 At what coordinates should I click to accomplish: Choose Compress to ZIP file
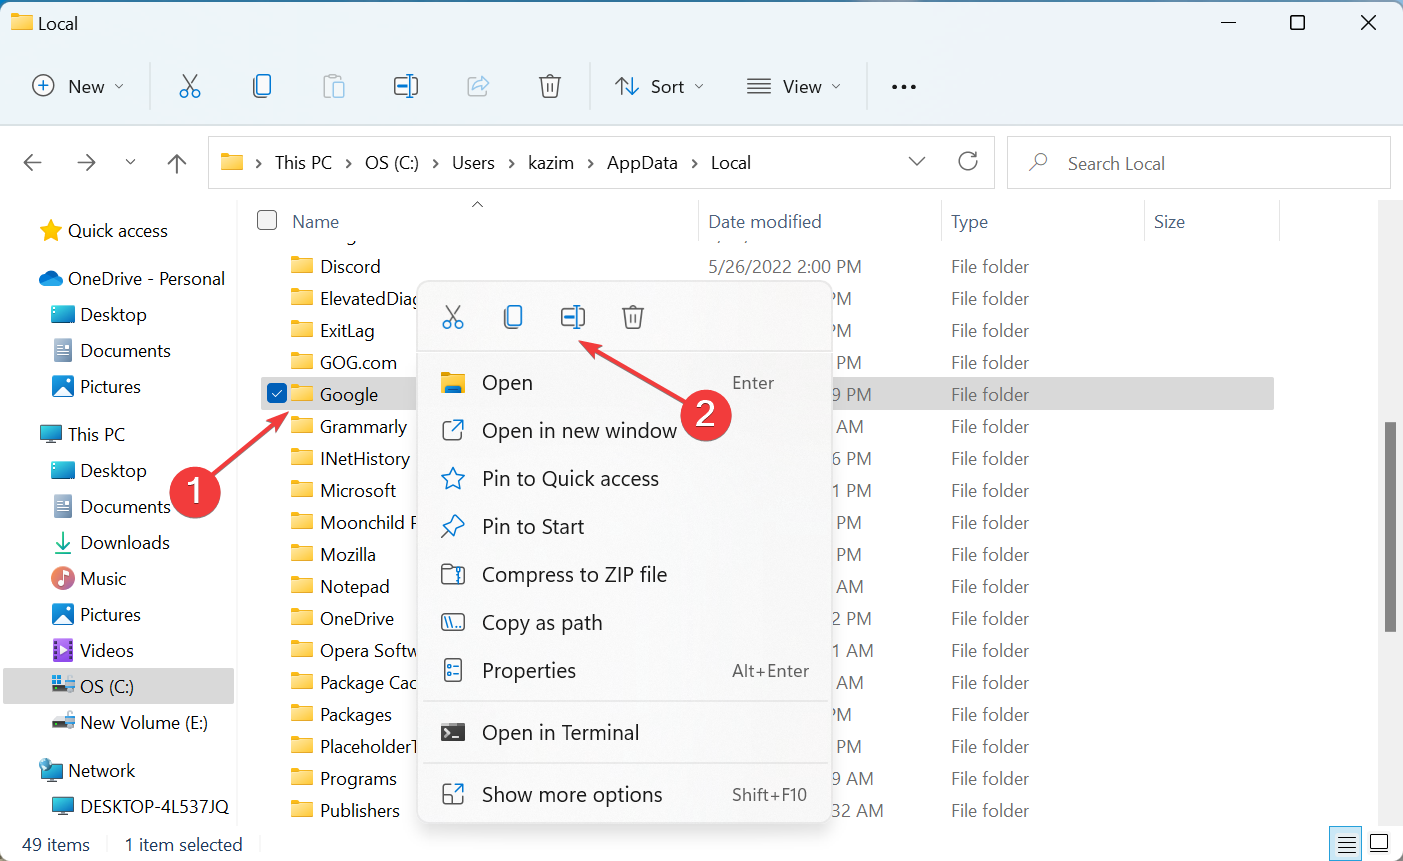click(626, 575)
